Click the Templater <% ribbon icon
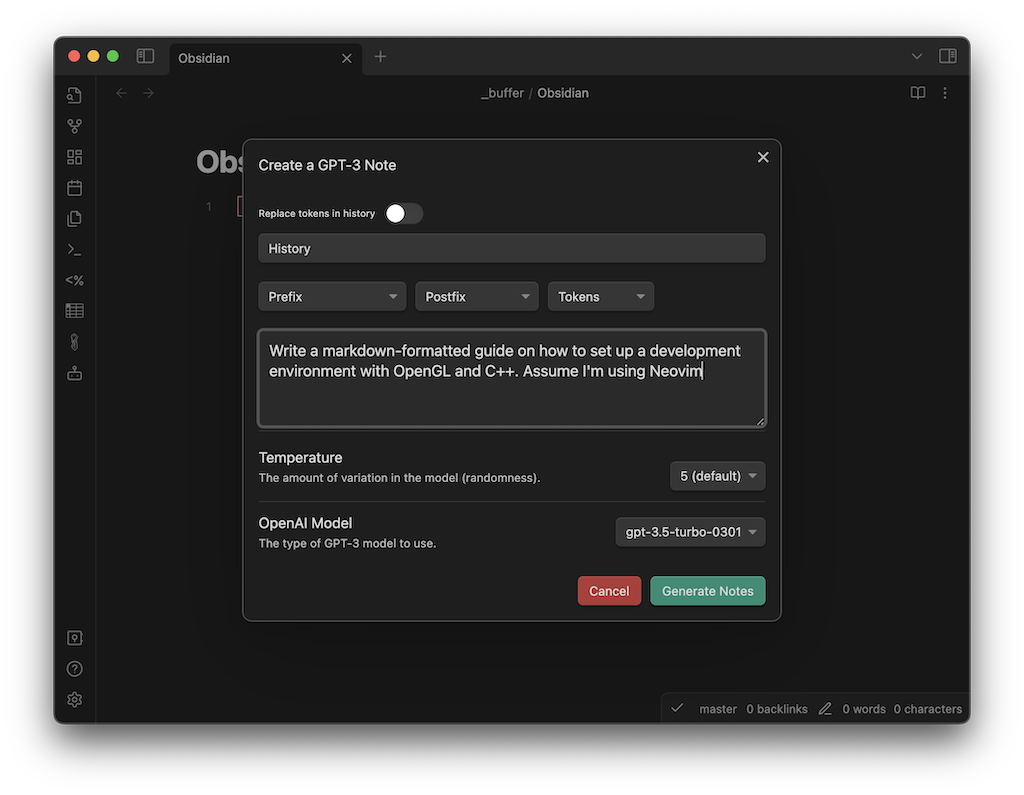This screenshot has height=795, width=1024. click(x=74, y=280)
